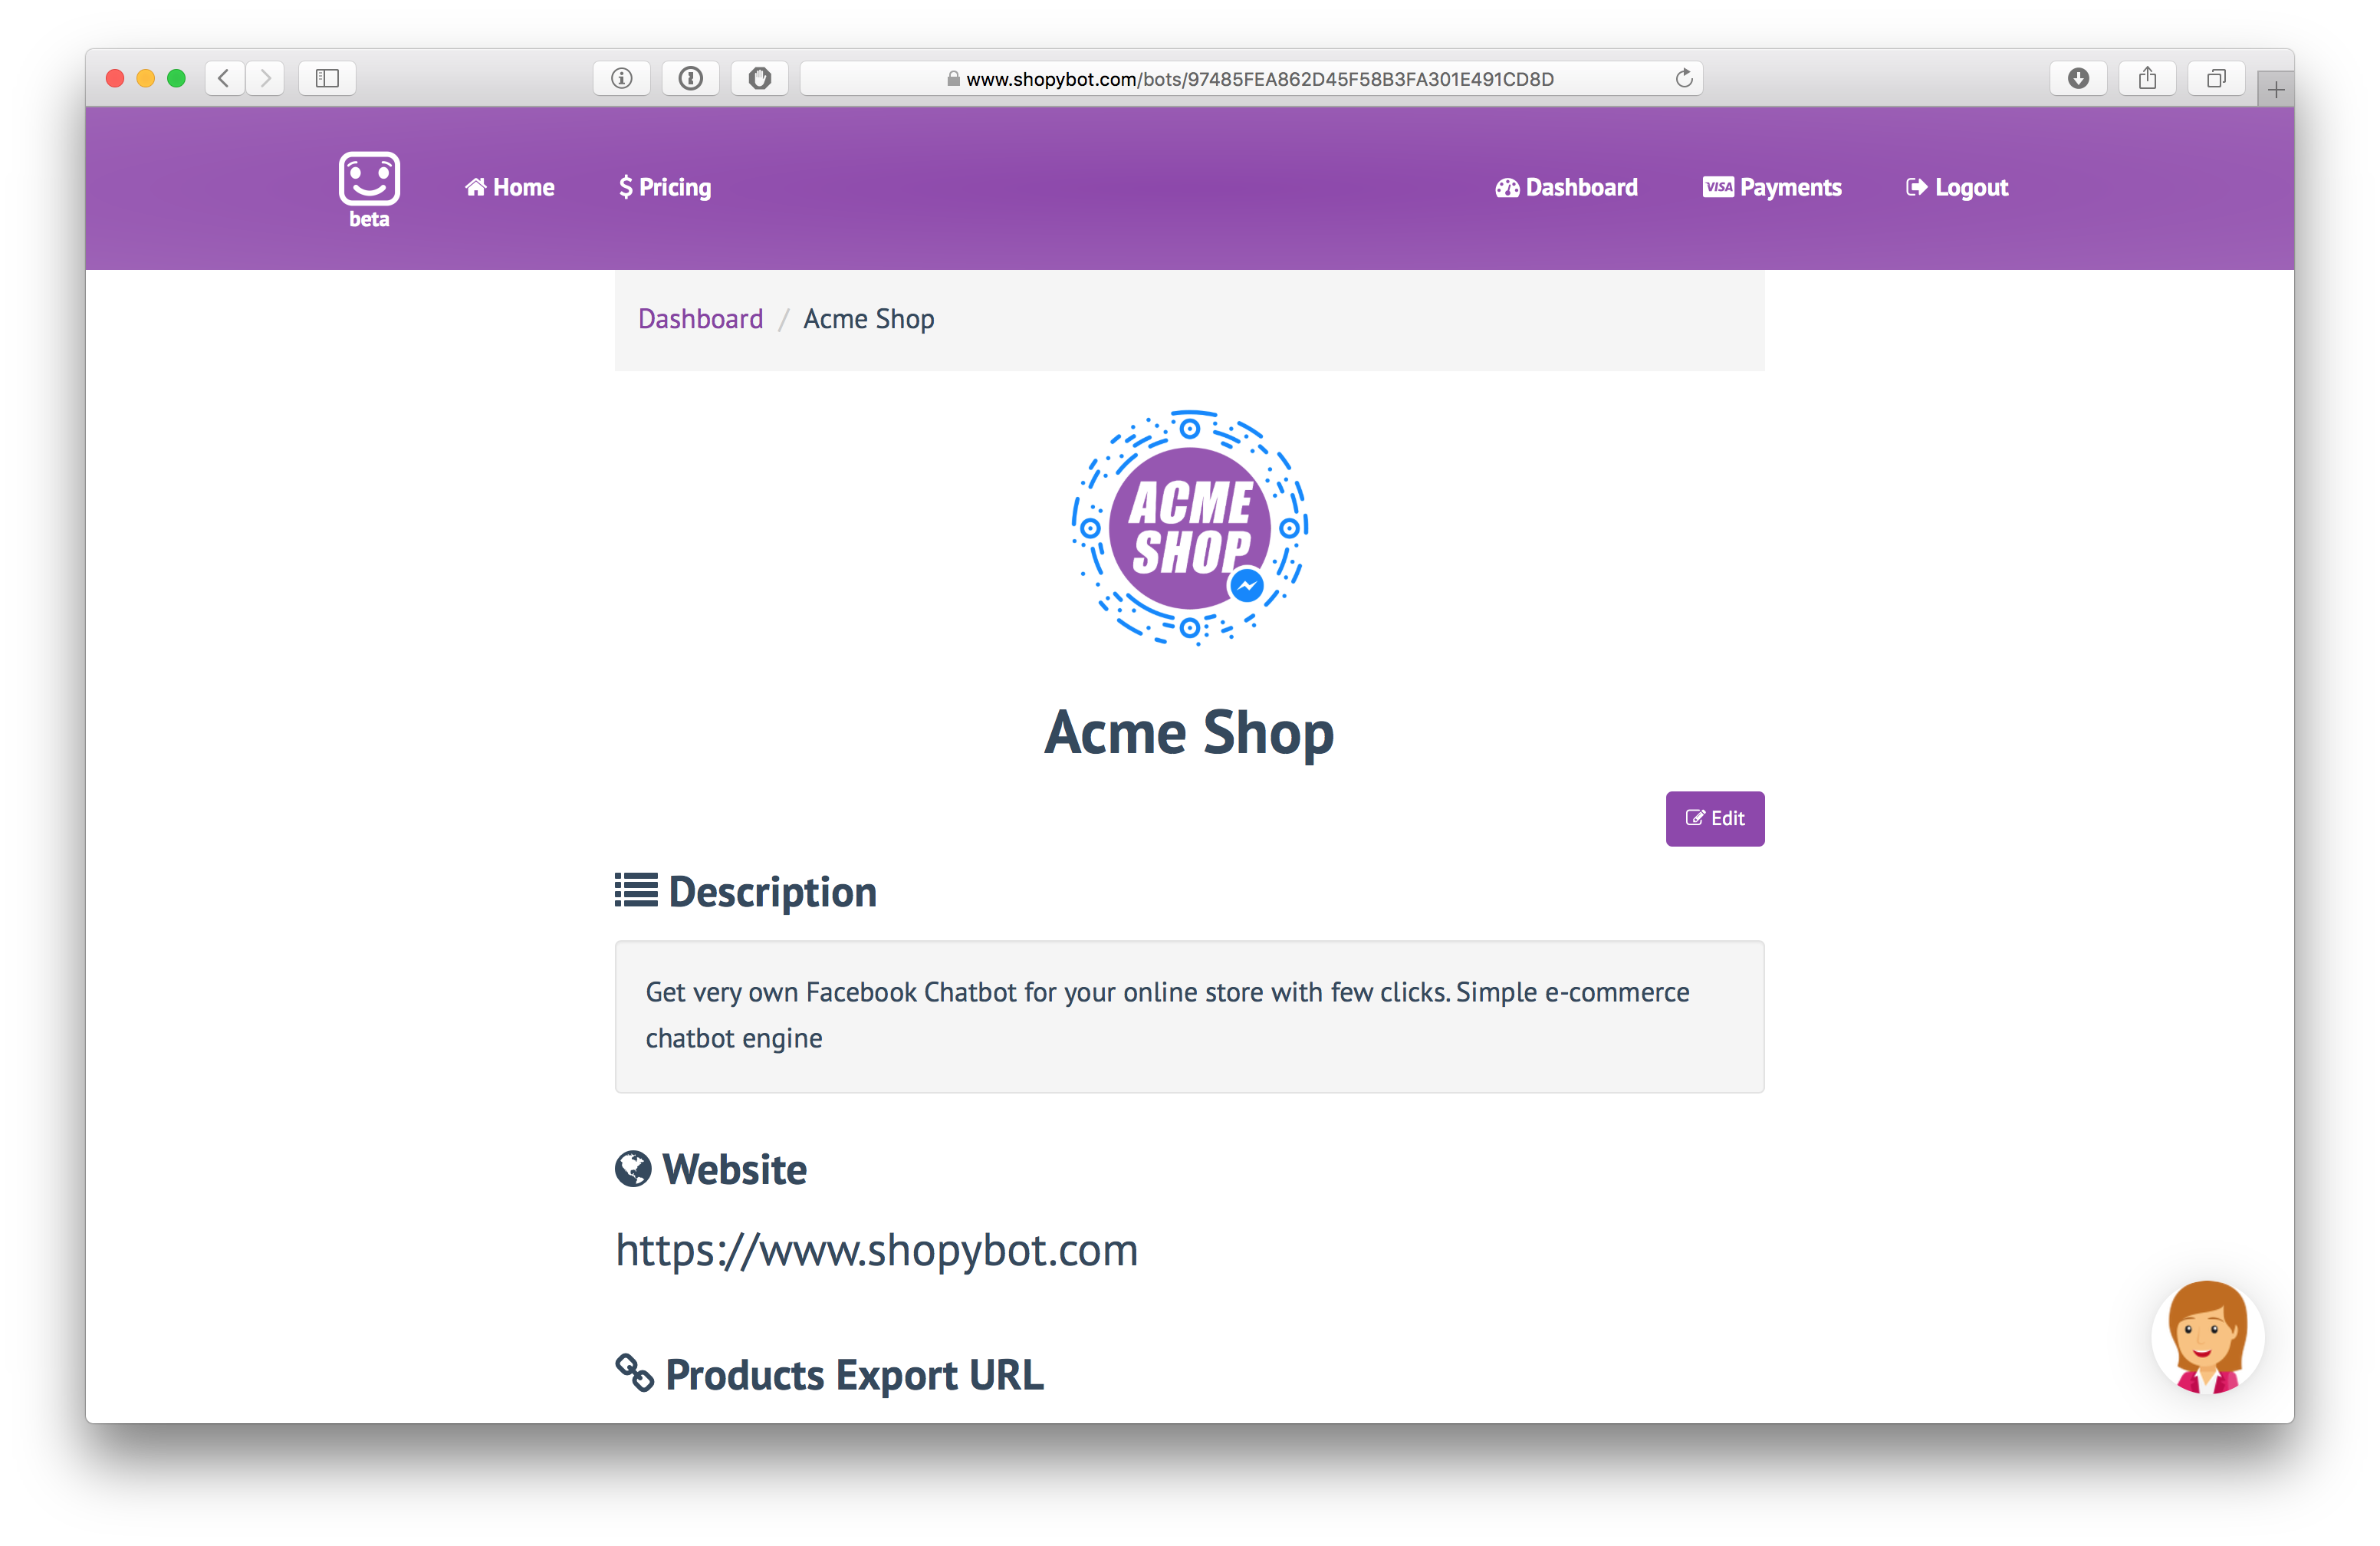Click the Acme Shop Messenger code image
The width and height of the screenshot is (2380, 1546).
coord(1190,527)
